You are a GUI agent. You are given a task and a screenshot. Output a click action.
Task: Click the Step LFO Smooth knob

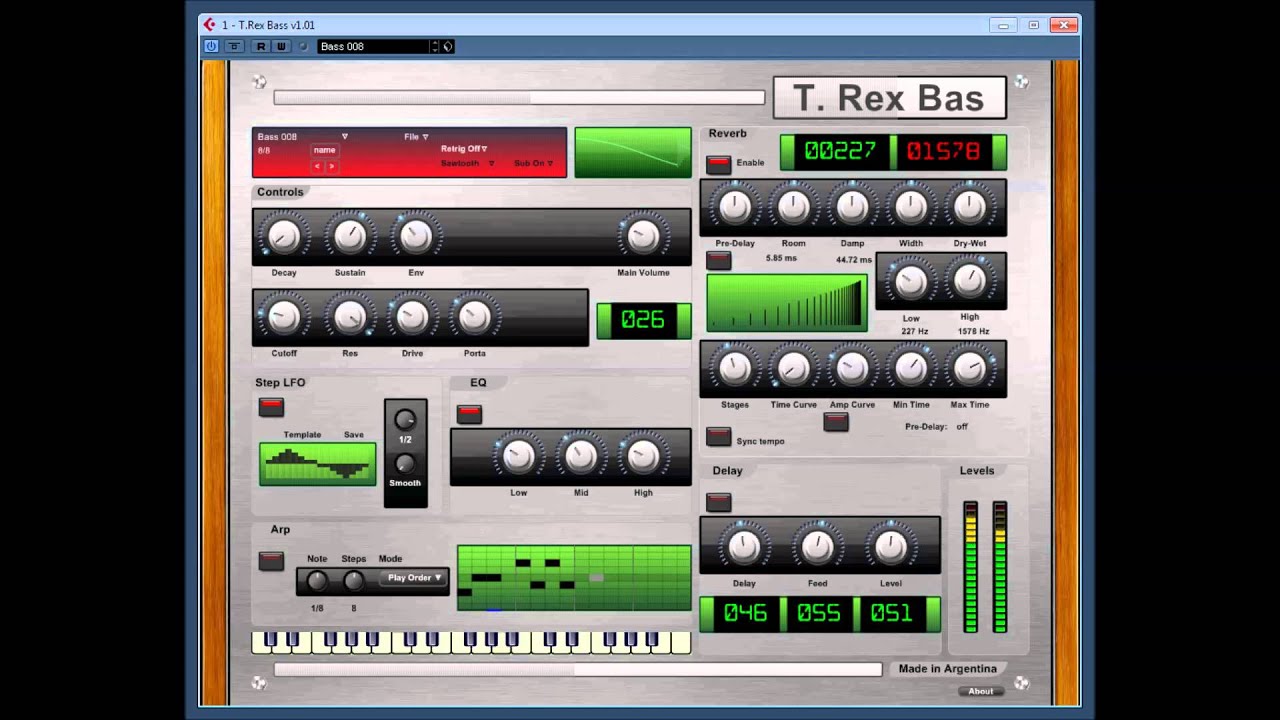tap(405, 464)
